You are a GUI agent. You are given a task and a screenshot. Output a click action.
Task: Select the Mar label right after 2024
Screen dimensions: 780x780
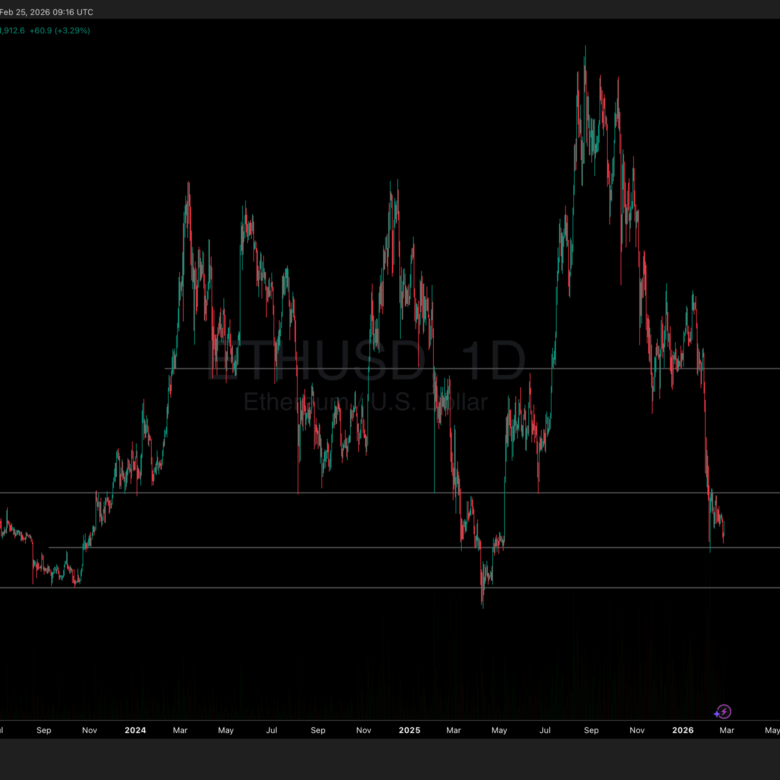coord(180,731)
